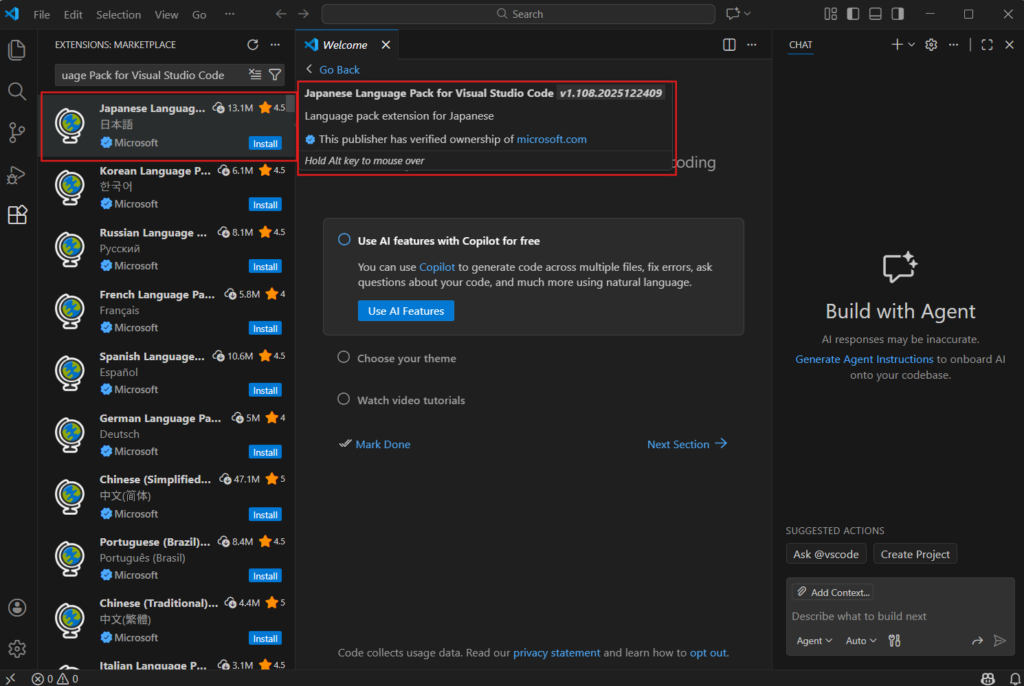1024x686 pixels.
Task: Clear the extensions search results
Action: (x=255, y=75)
